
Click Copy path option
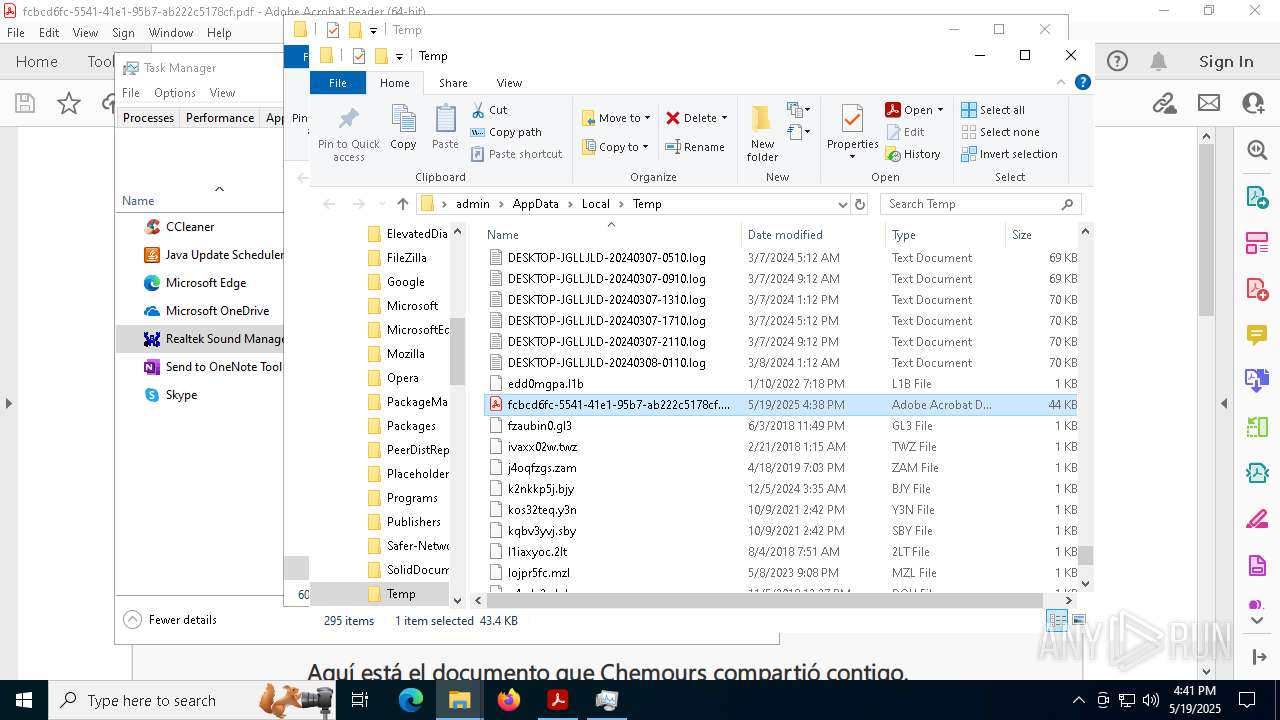pyautogui.click(x=505, y=132)
